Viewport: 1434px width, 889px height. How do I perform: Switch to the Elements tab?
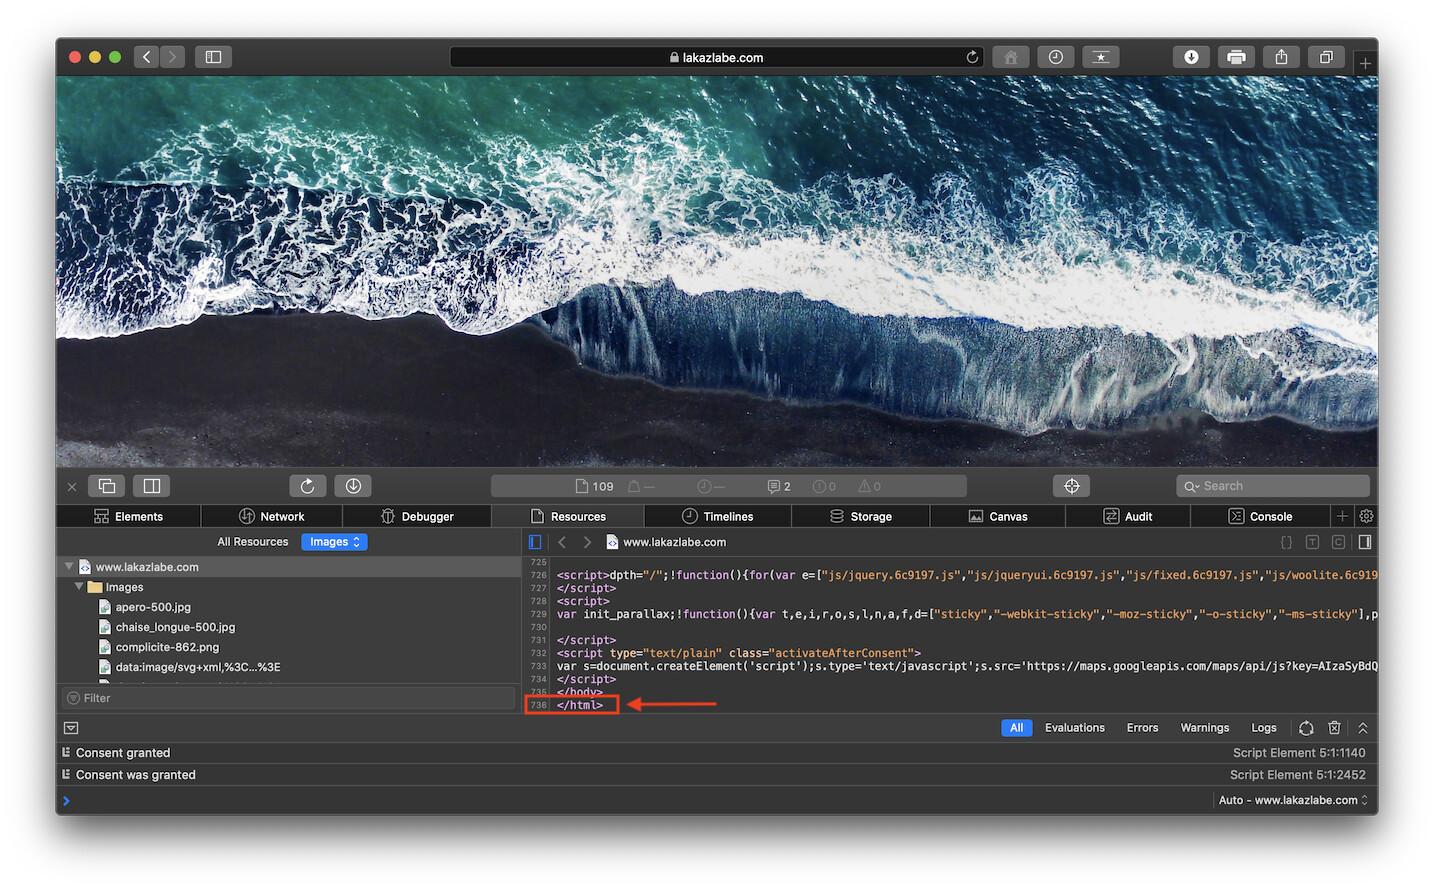[129, 516]
